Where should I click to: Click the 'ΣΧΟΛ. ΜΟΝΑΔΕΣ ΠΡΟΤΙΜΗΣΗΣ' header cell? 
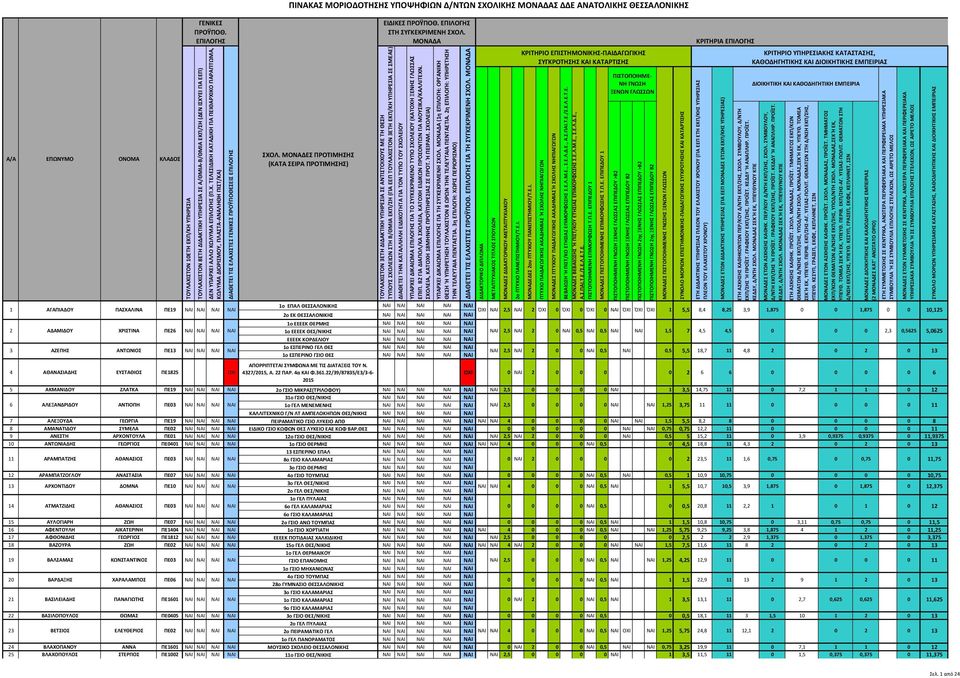(x=308, y=159)
